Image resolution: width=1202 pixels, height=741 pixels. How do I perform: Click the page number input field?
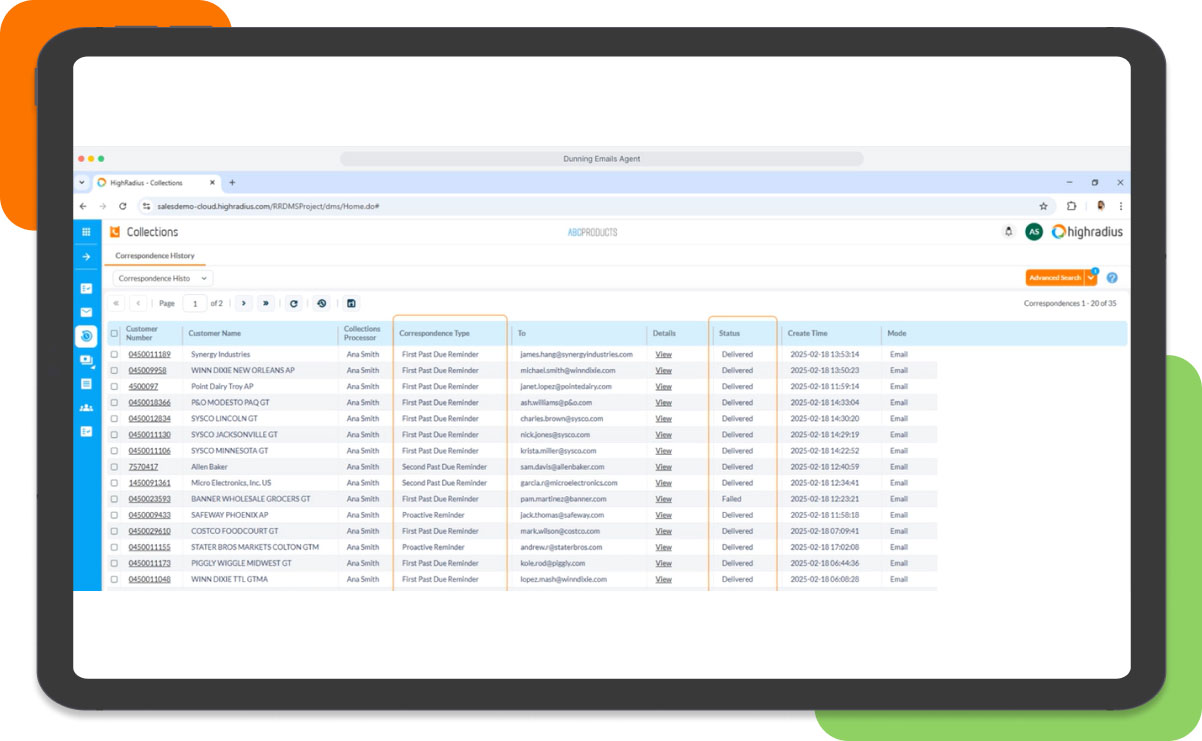pyautogui.click(x=194, y=303)
